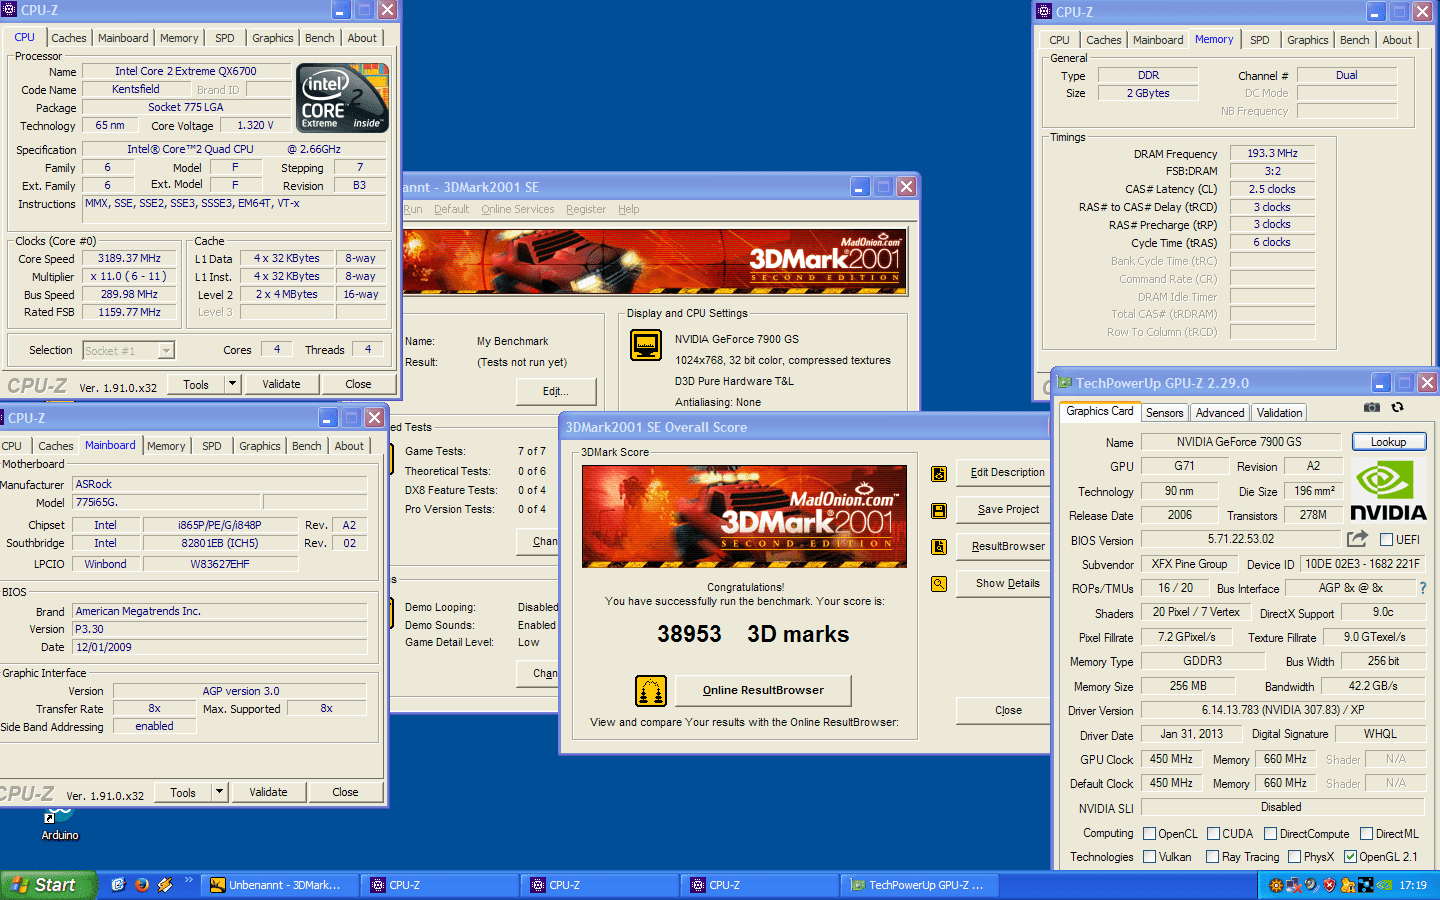1440x900 pixels.
Task: Click Validate in the CPU-Z processor window
Action: click(x=281, y=384)
